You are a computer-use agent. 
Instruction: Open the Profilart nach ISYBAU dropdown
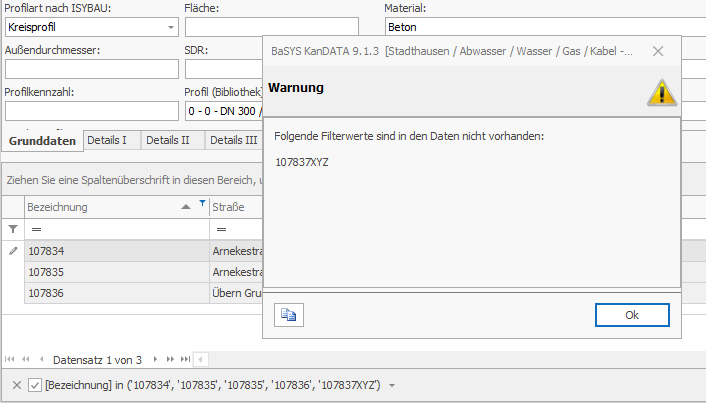click(171, 26)
